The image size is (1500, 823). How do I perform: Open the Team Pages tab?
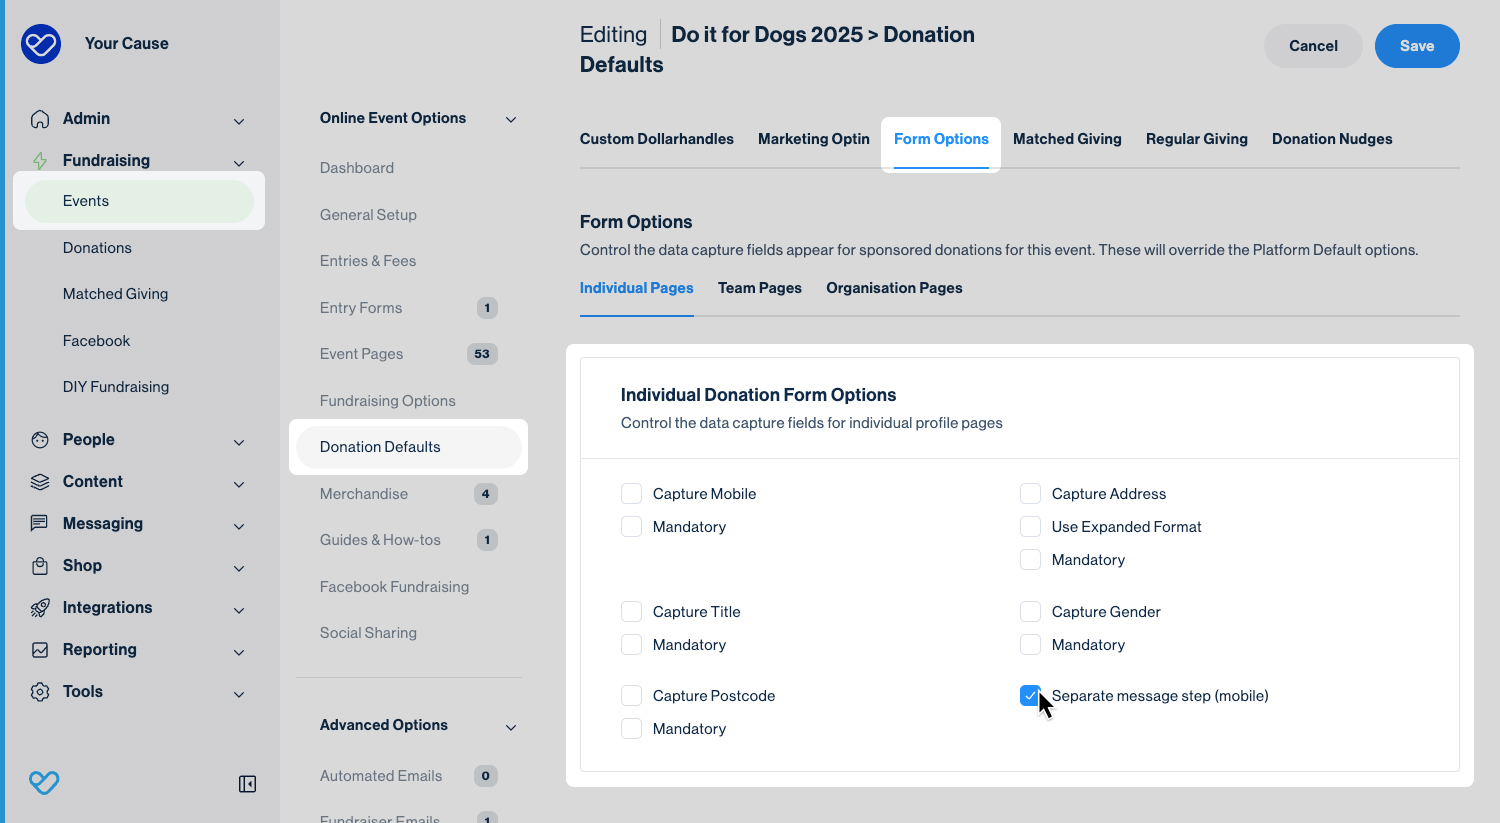[x=759, y=288]
